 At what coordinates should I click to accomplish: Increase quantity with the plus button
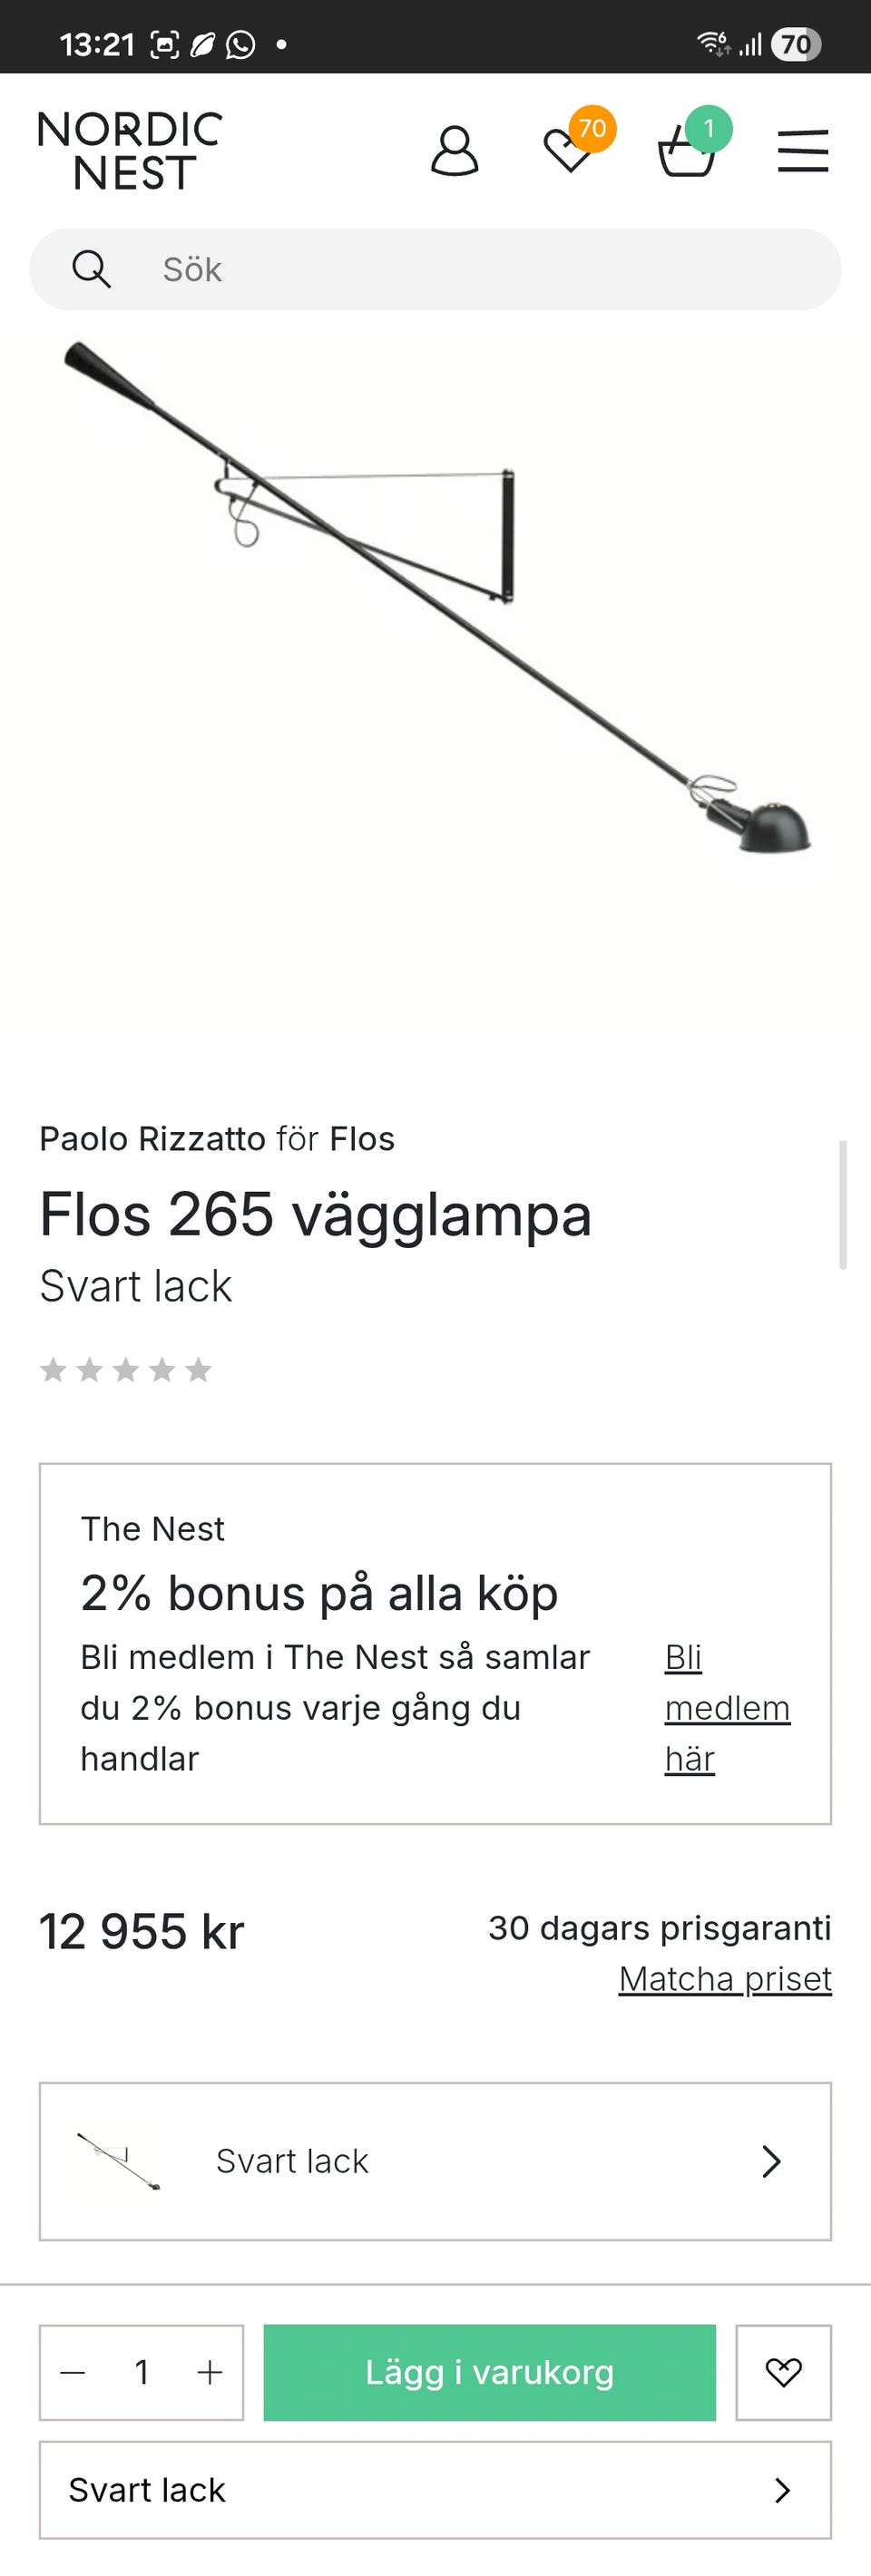pyautogui.click(x=210, y=2372)
